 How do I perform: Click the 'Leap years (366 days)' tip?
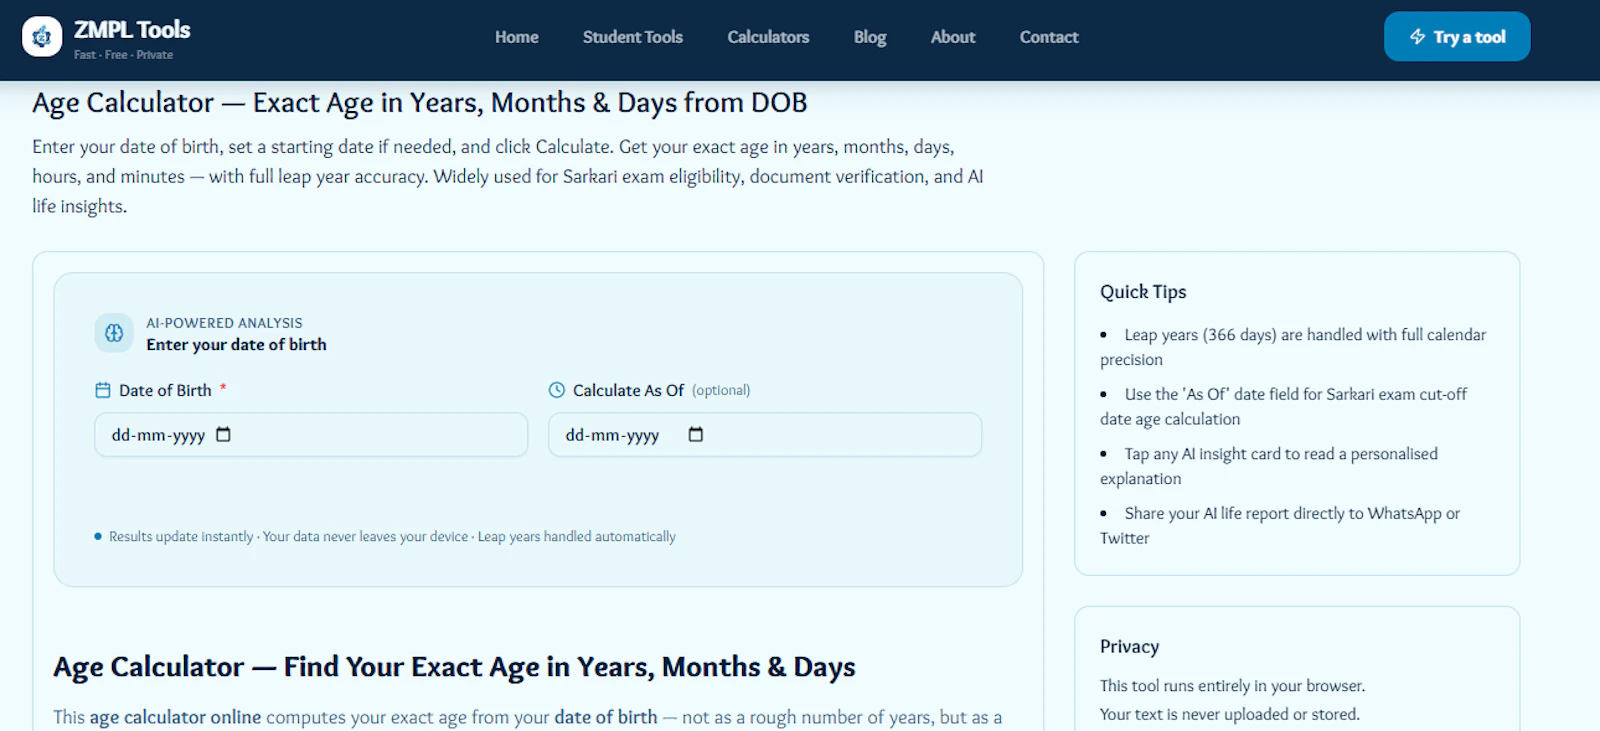(1293, 347)
